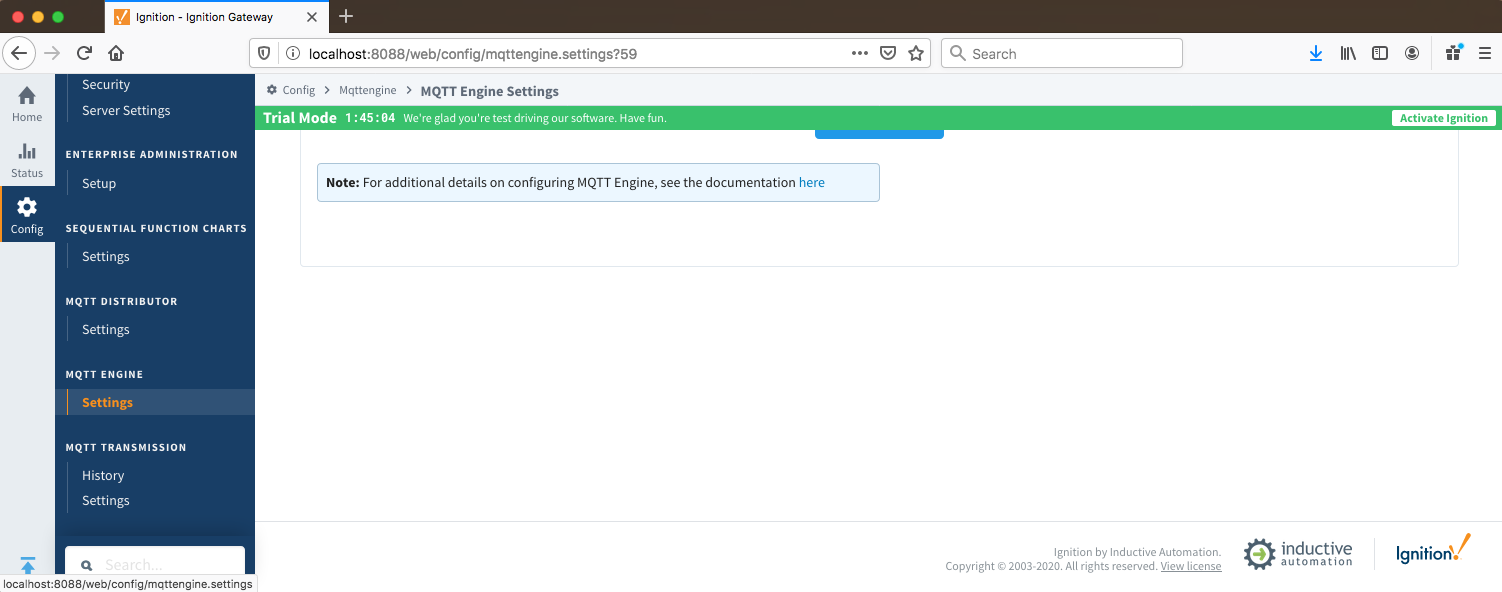This screenshot has height=592, width=1502.
Task: Open the Firefox hamburger menu
Action: pos(1485,53)
